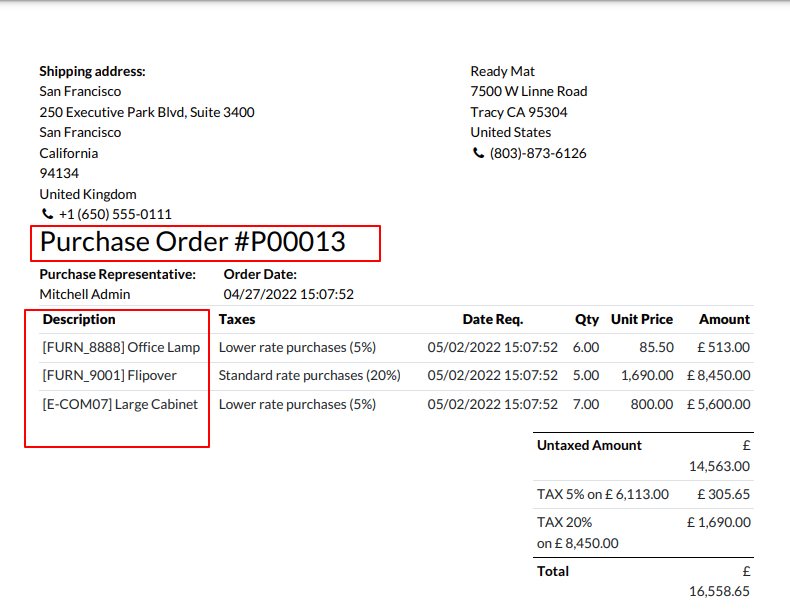The height and width of the screenshot is (612, 790).
Task: Click the vendor phone '(803)-873-6126'
Action: (x=538, y=153)
